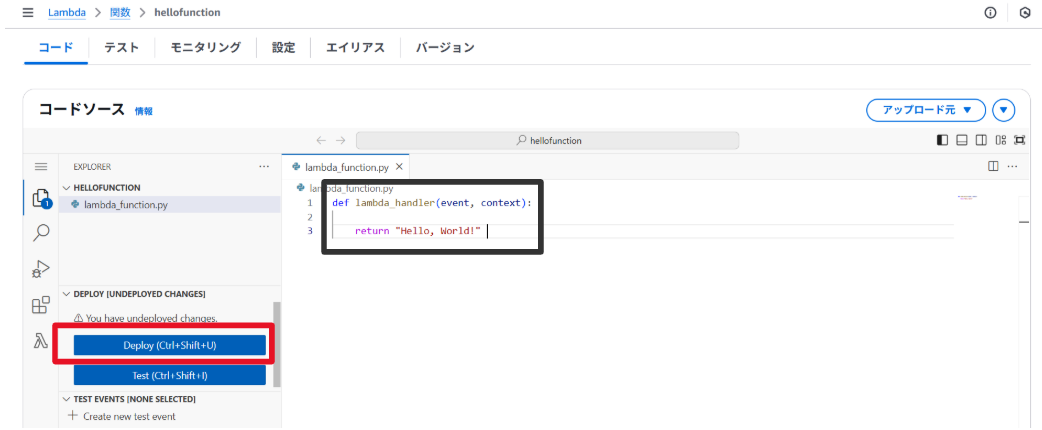
Task: Open the Explorer files icon
Action: tap(41, 198)
